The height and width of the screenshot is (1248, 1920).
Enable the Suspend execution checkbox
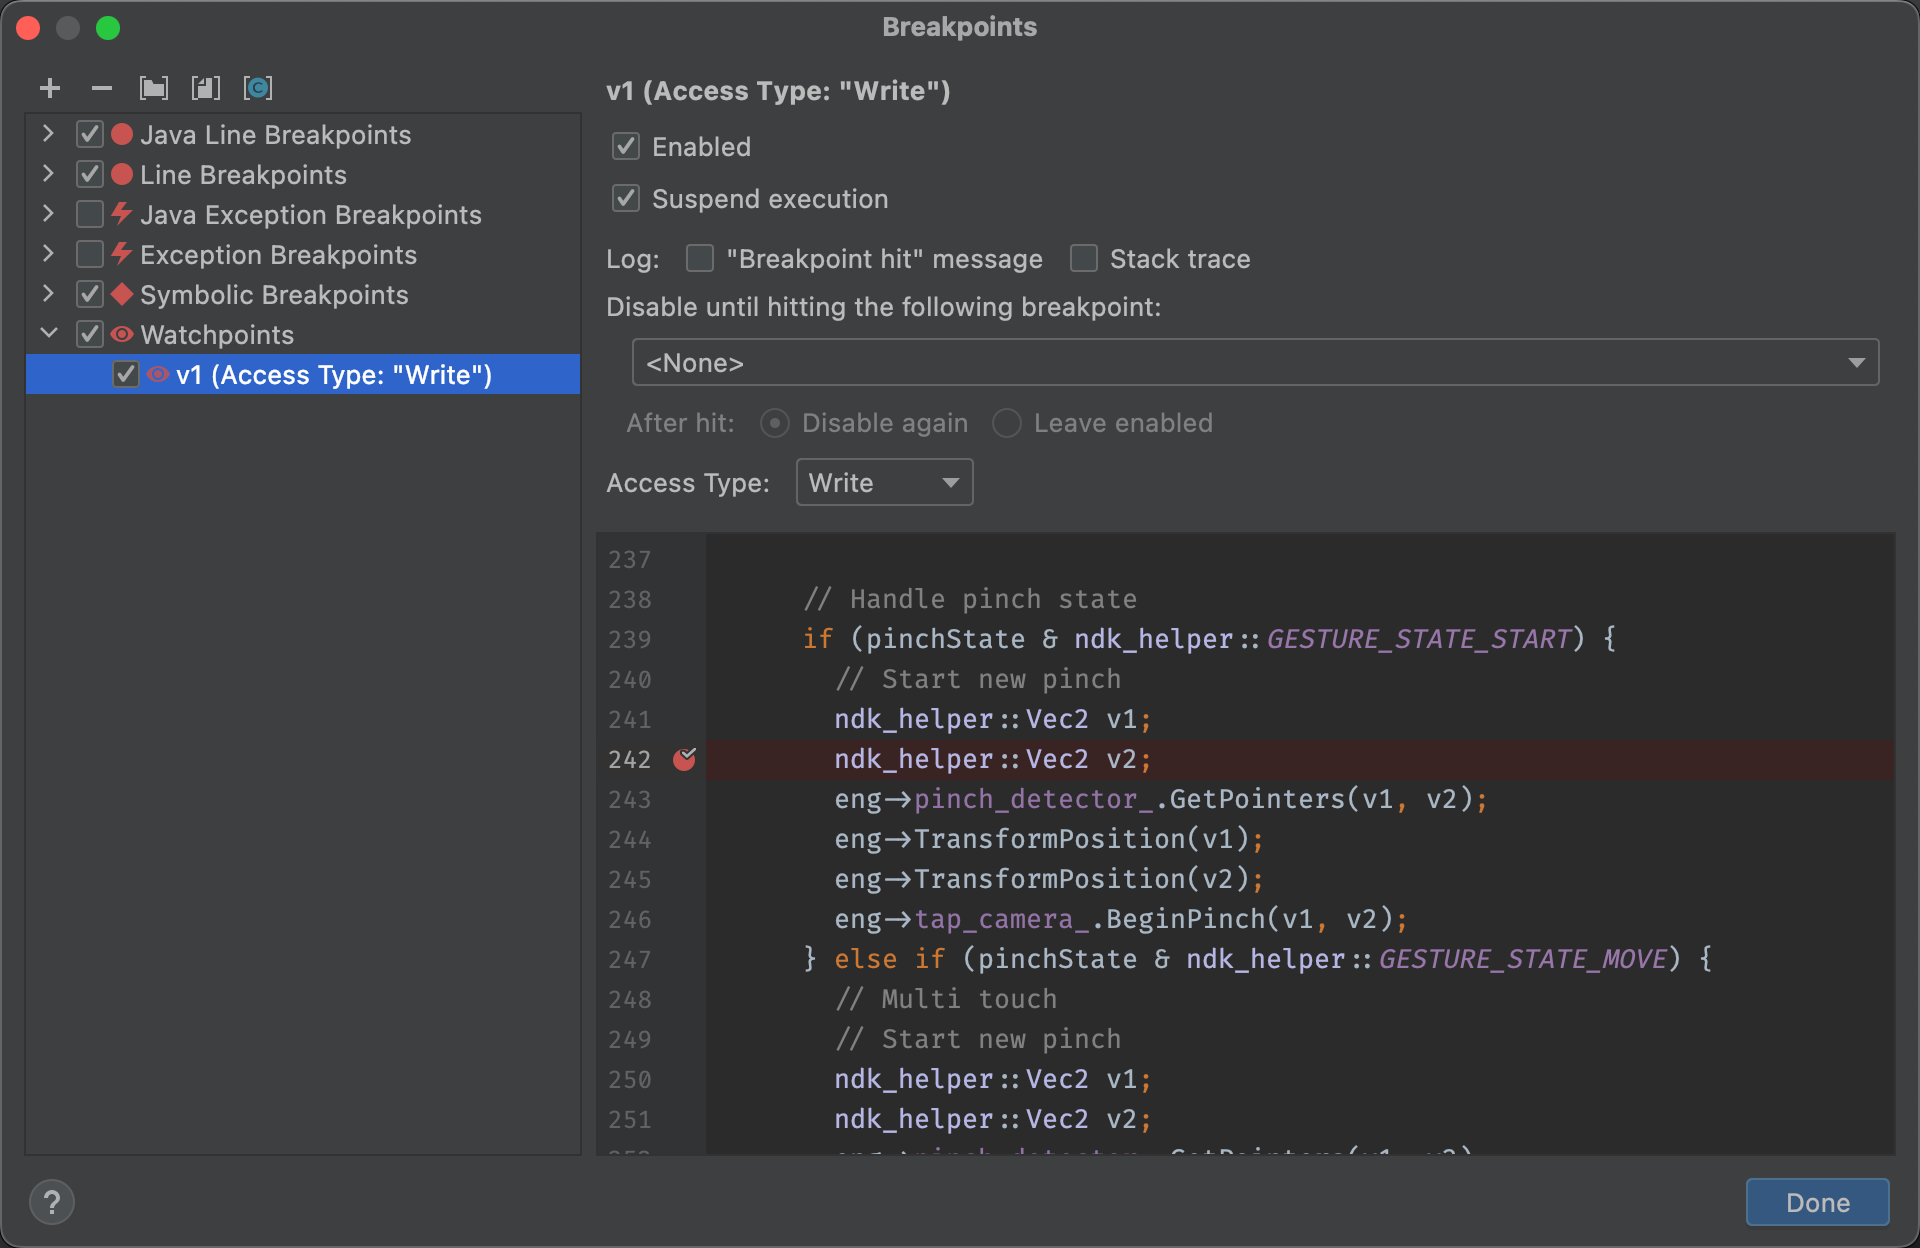point(626,197)
